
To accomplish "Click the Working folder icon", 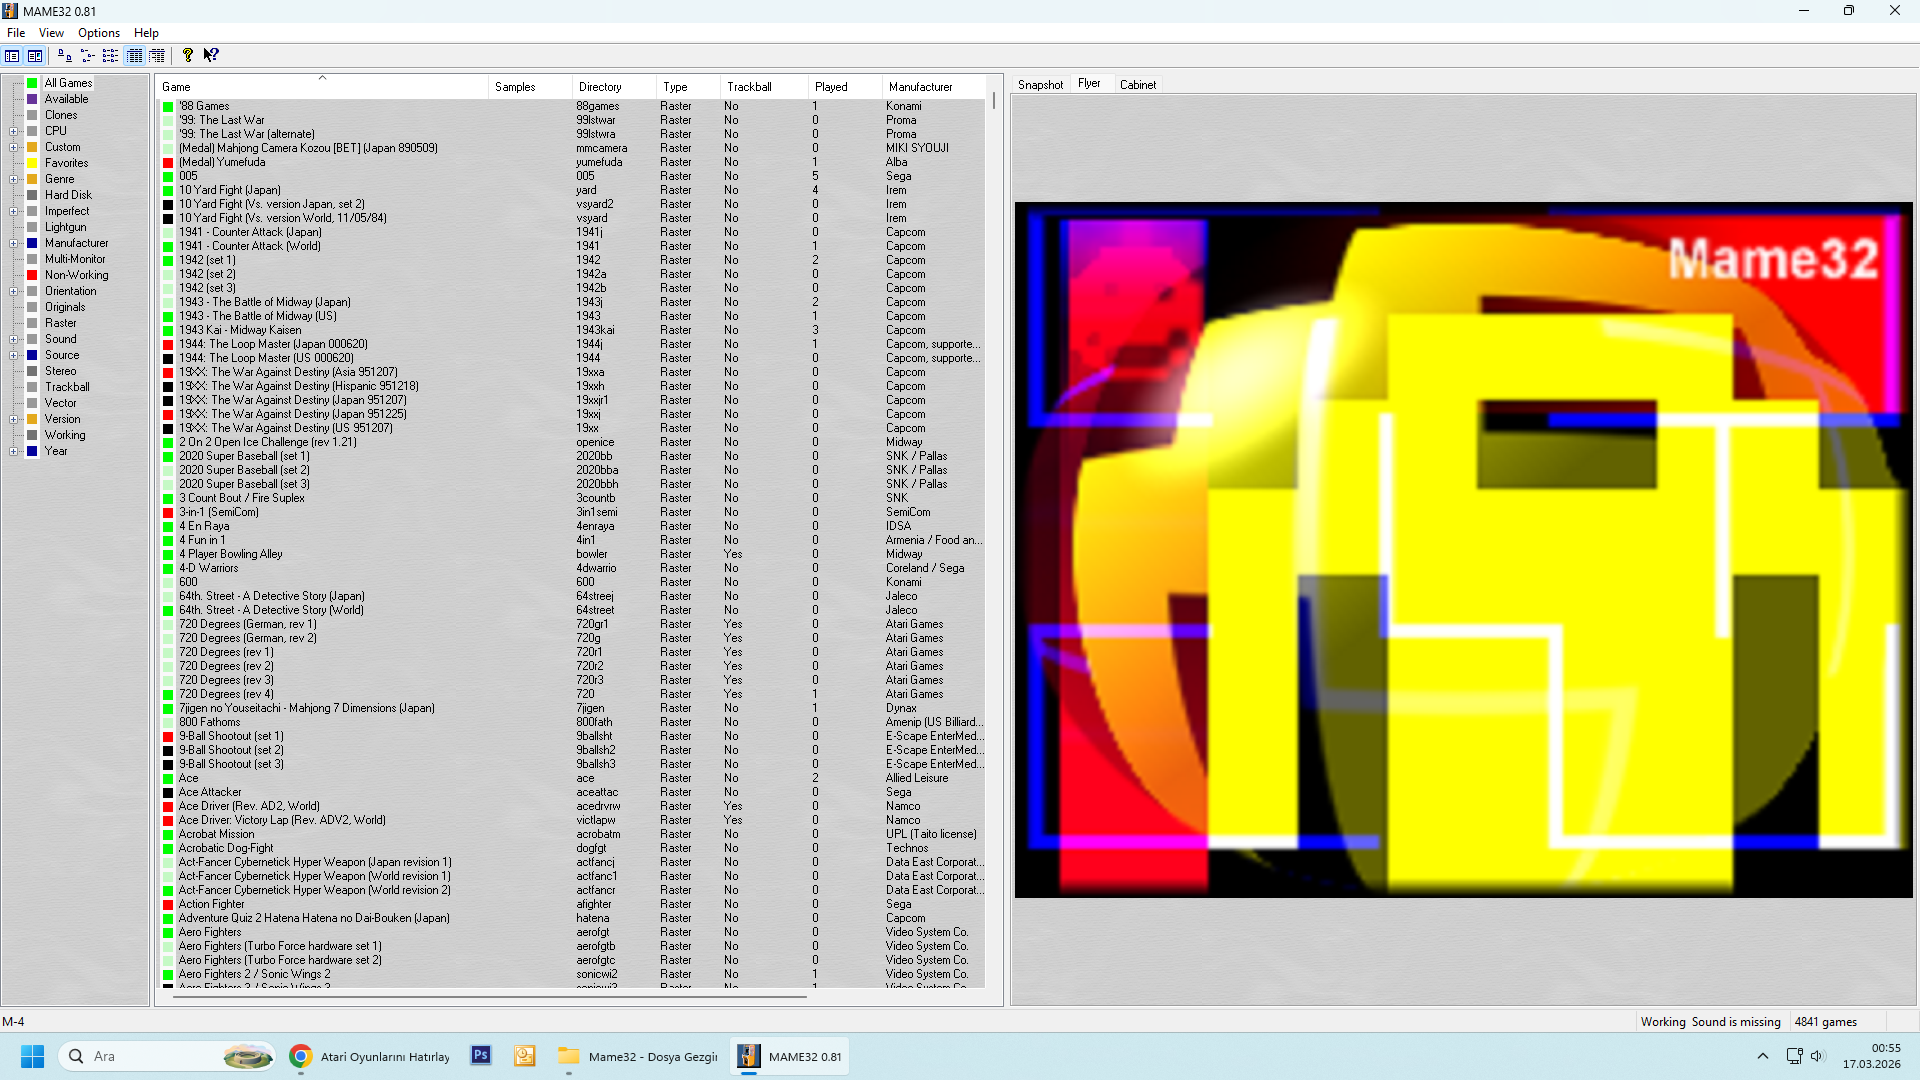I will 32,435.
